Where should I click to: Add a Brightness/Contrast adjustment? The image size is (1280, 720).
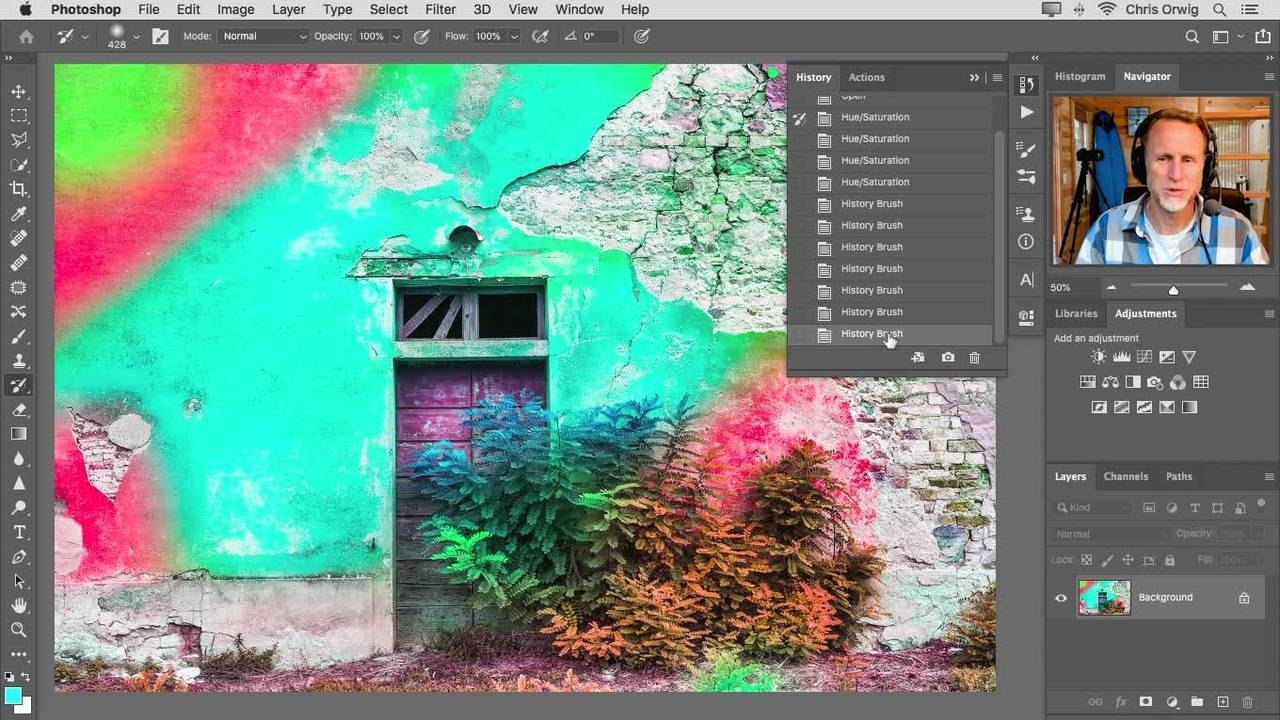click(x=1099, y=357)
